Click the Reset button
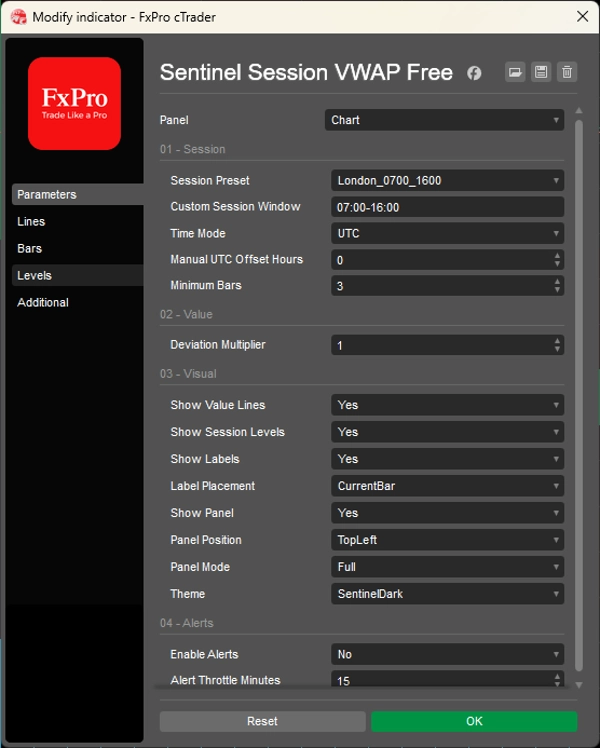 pos(263,721)
